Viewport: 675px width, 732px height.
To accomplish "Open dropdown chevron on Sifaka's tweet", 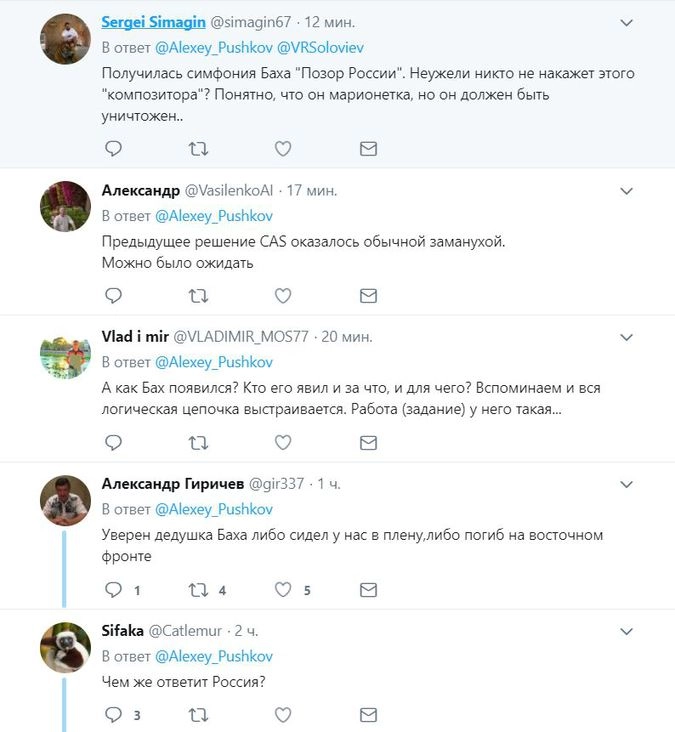I will click(626, 631).
